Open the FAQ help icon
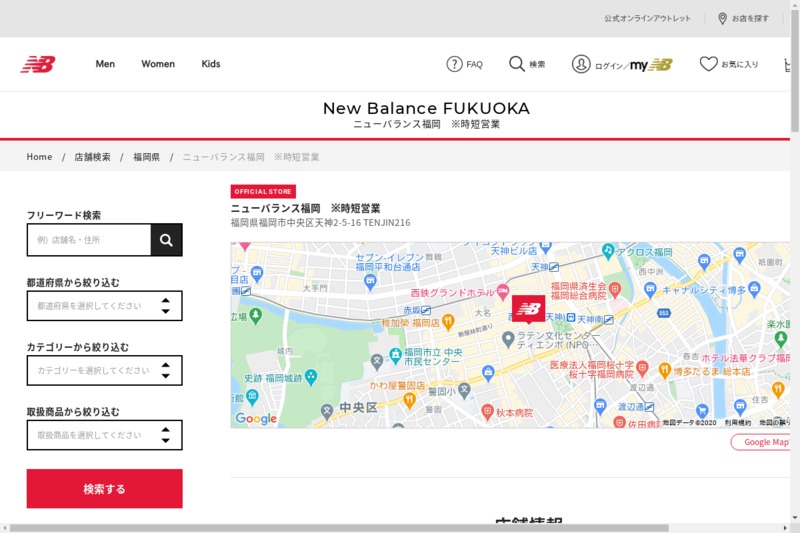Viewport: 800px width, 533px height. tap(454, 64)
